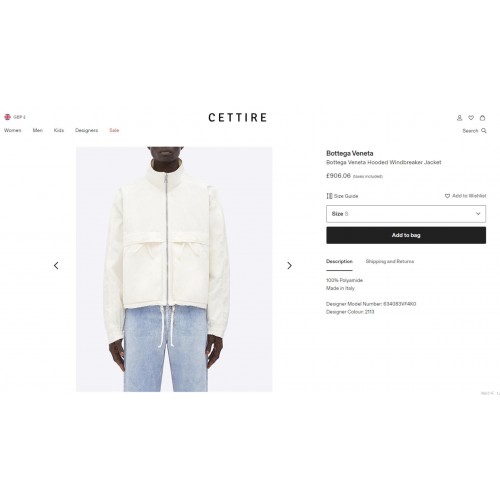Open the Size Guide ruler icon
Viewport: 500px width, 500px height.
(x=329, y=196)
